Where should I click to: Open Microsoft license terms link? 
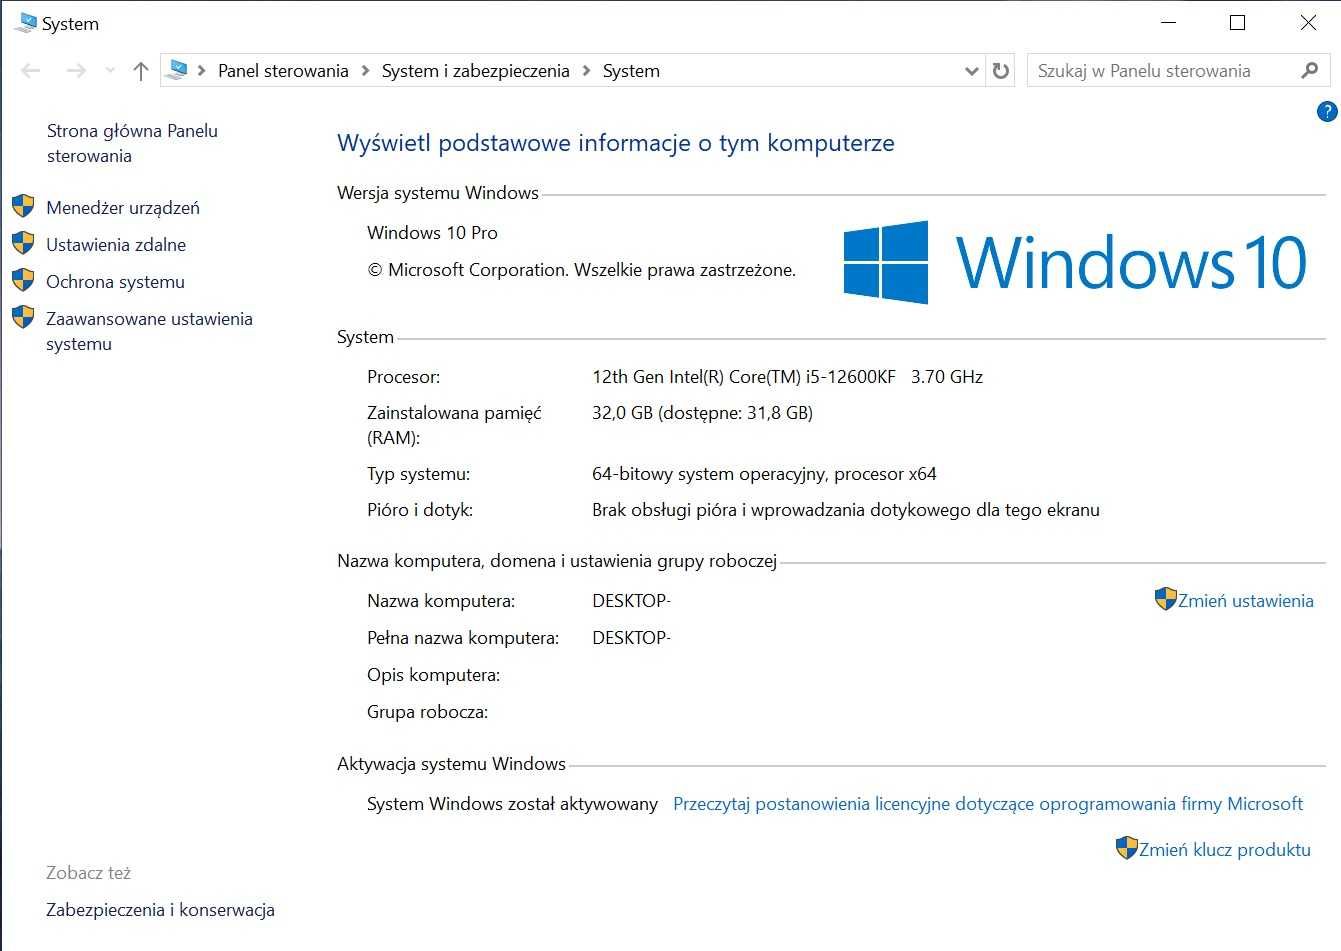[x=988, y=804]
